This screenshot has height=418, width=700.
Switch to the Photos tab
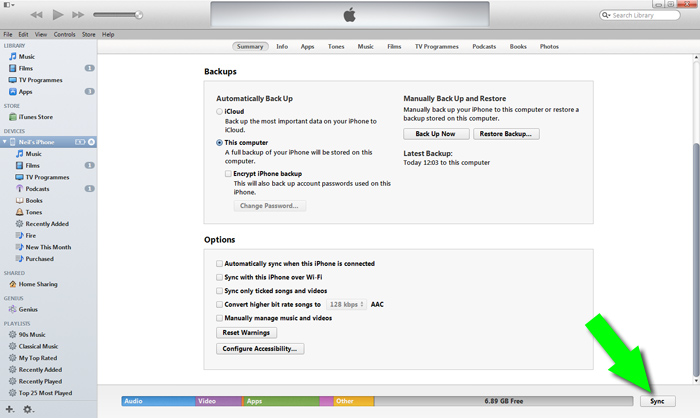click(549, 46)
